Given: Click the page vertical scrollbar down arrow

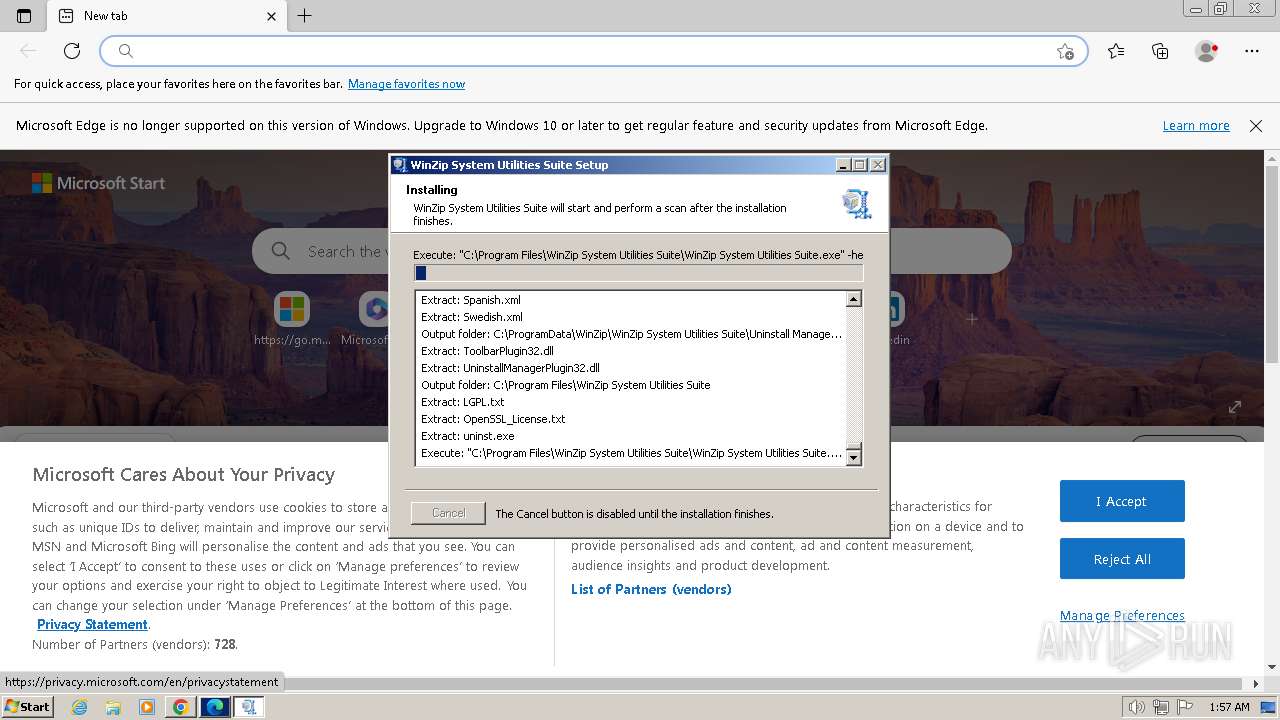Looking at the screenshot, I should (x=1272, y=666).
